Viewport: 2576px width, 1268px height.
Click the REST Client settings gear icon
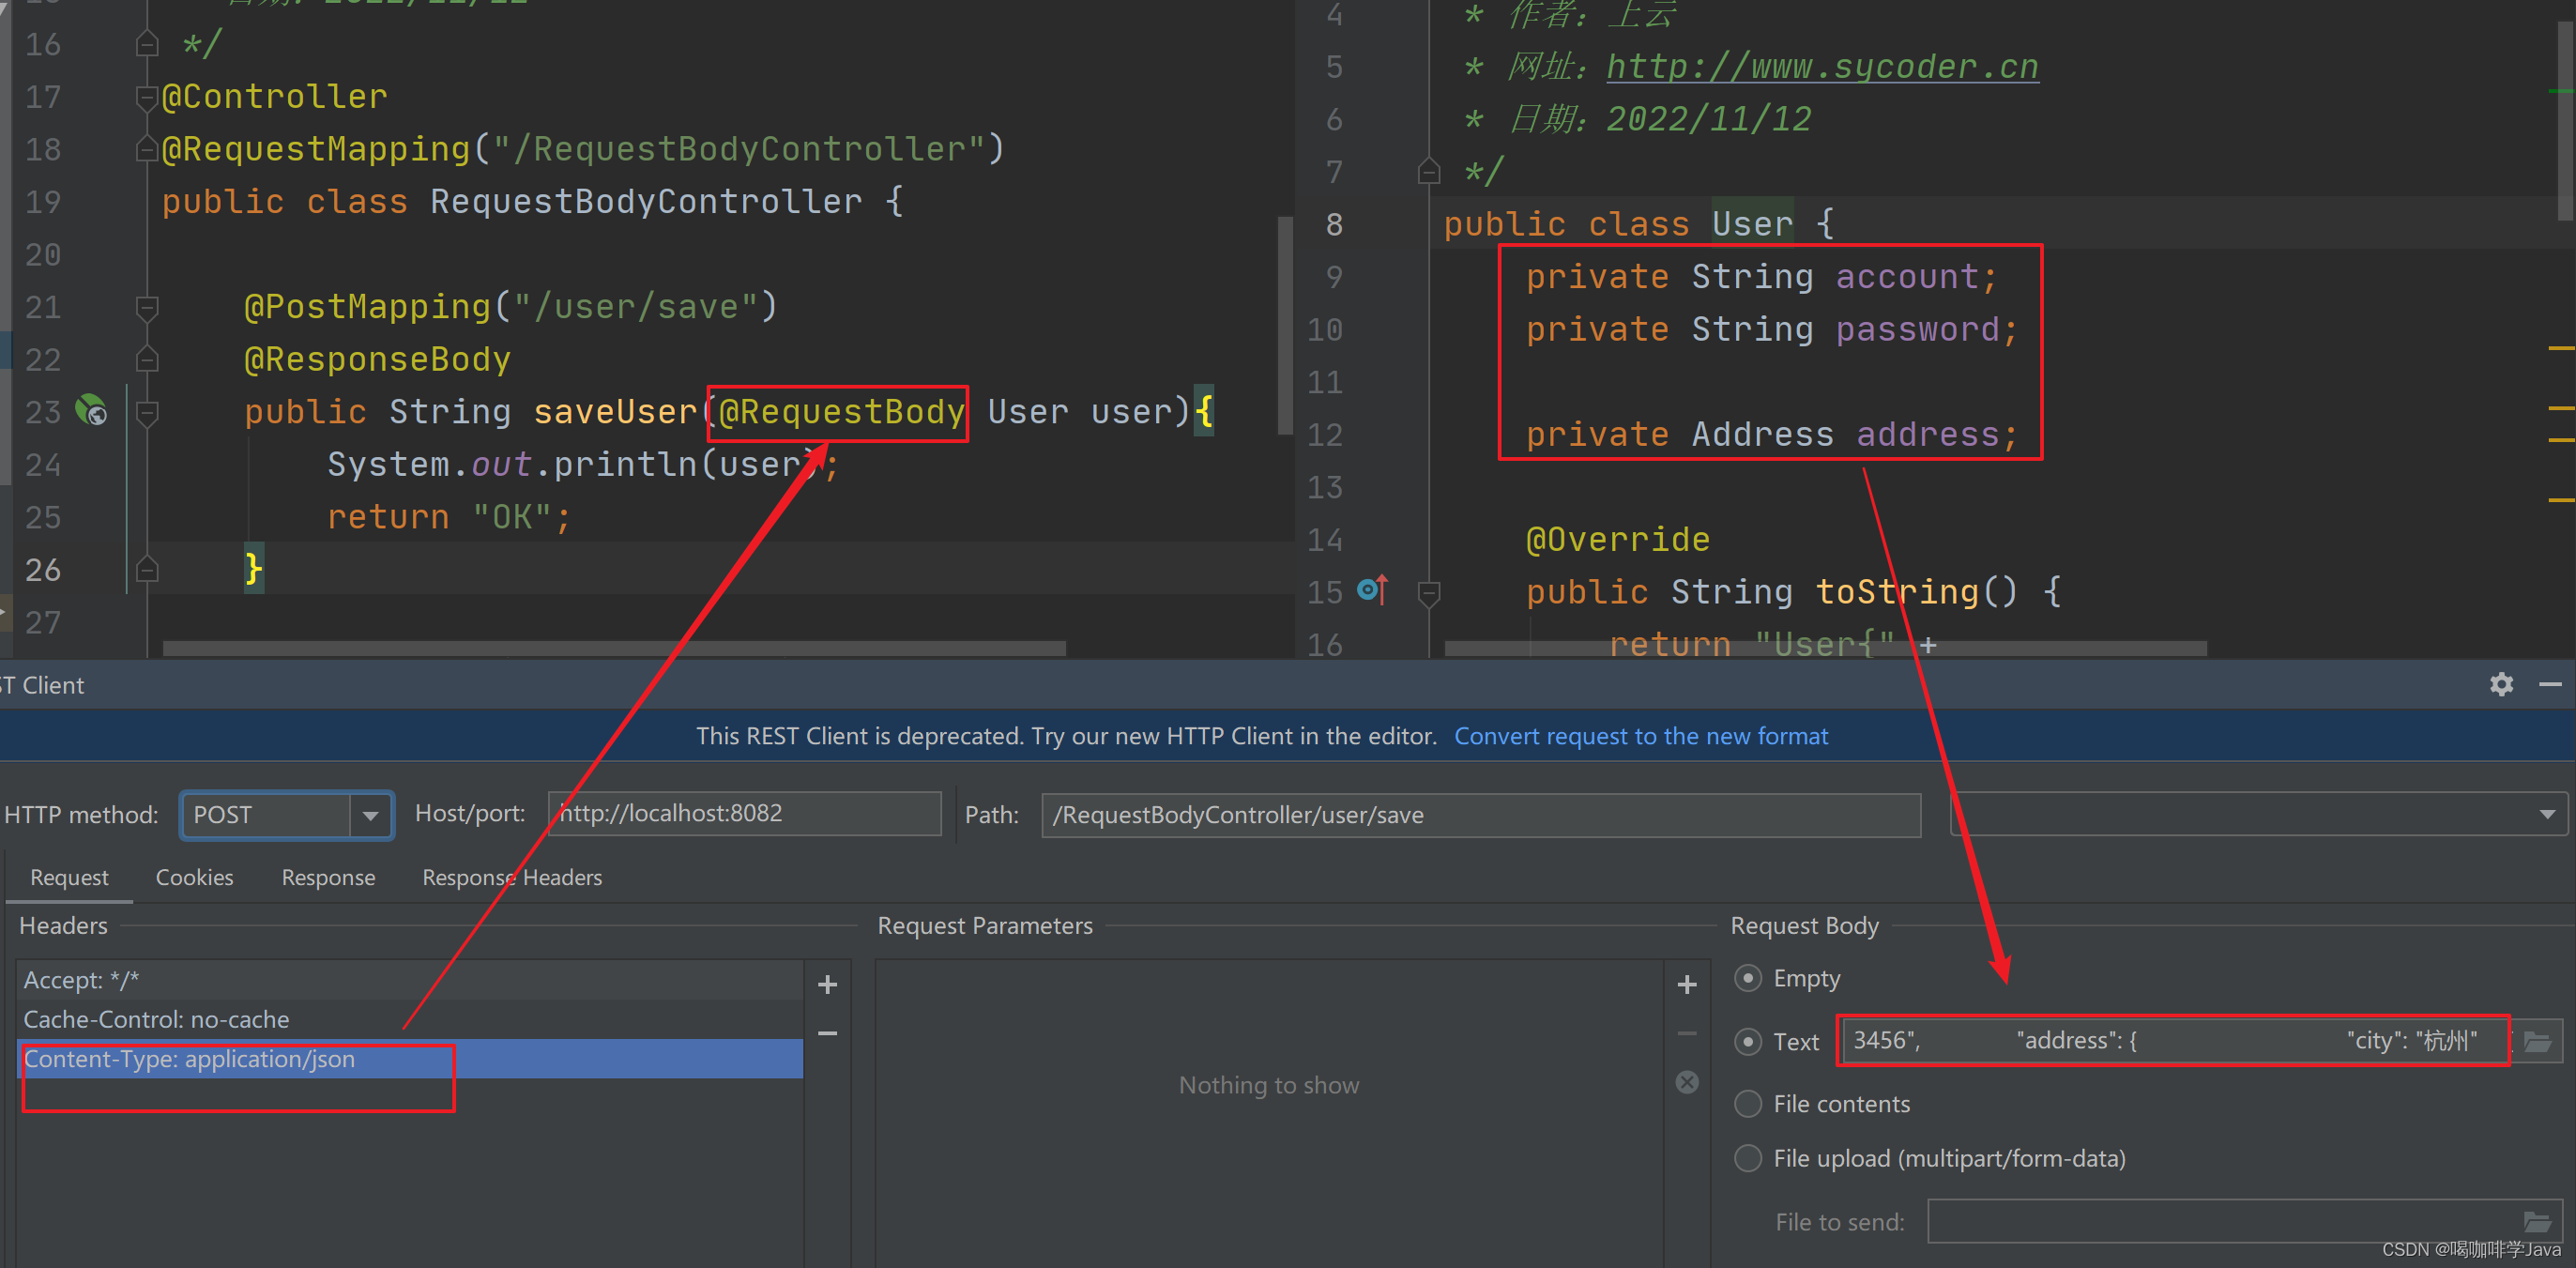click(x=2501, y=684)
